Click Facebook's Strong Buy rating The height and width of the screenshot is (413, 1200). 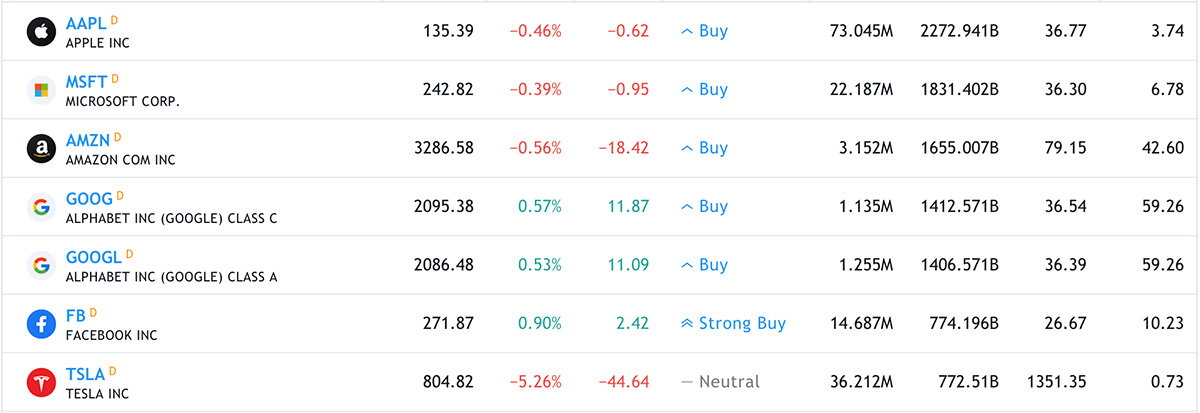coord(733,324)
